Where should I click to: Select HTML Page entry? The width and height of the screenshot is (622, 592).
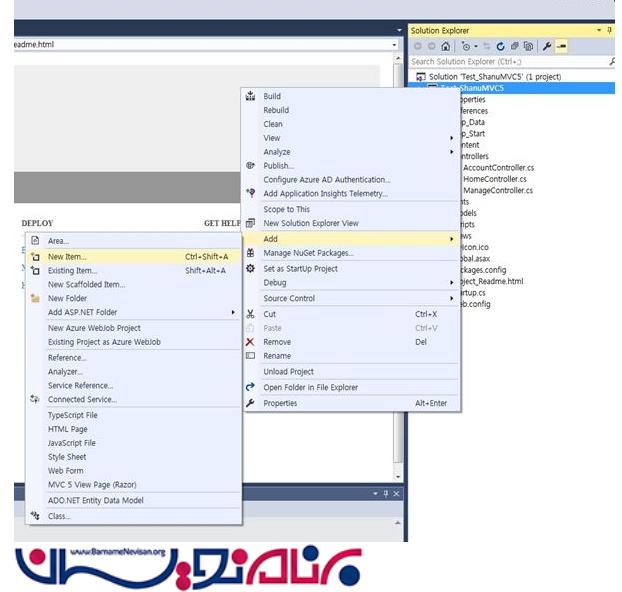coord(67,429)
